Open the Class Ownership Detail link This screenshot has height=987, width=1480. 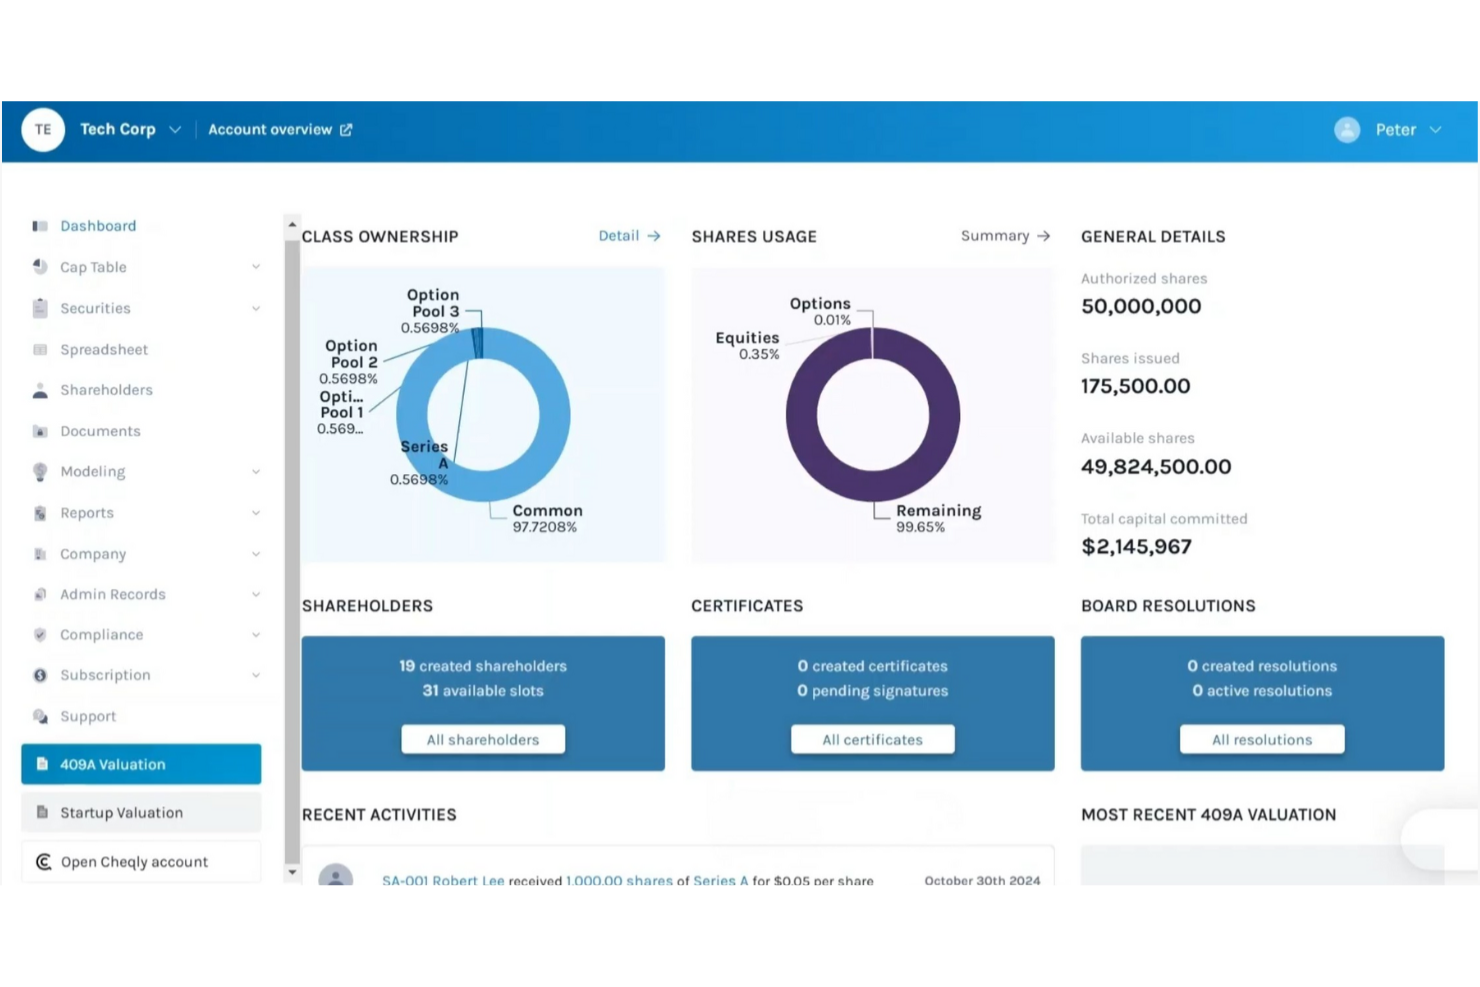[629, 236]
